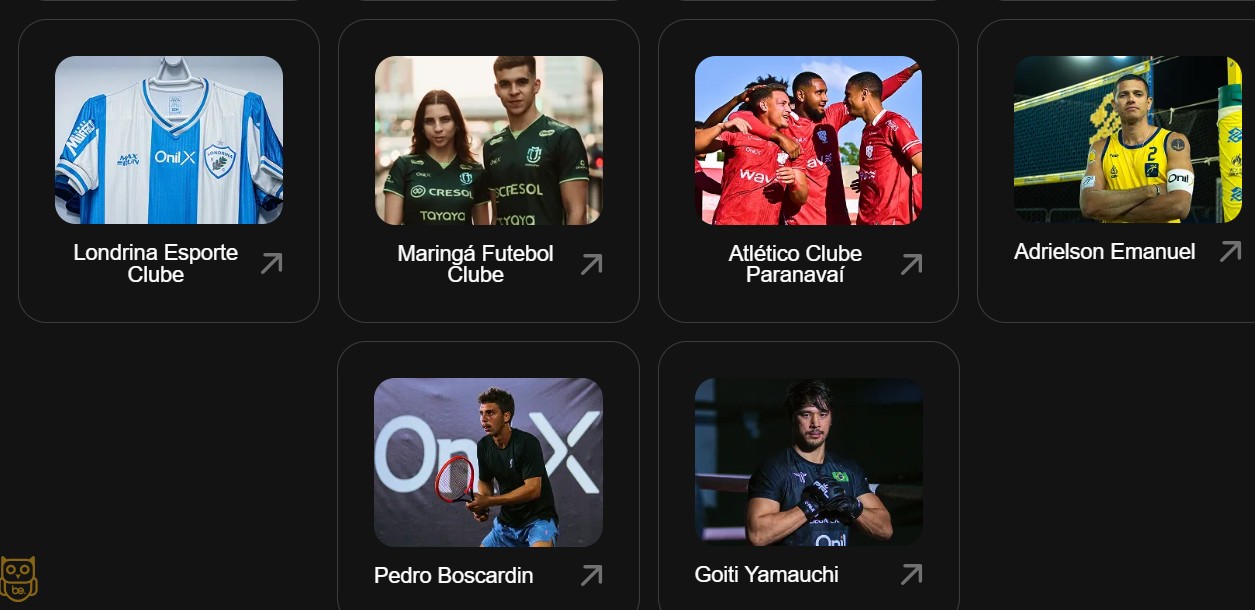Click the Pedro Boscardin tennis photo

coord(488,462)
